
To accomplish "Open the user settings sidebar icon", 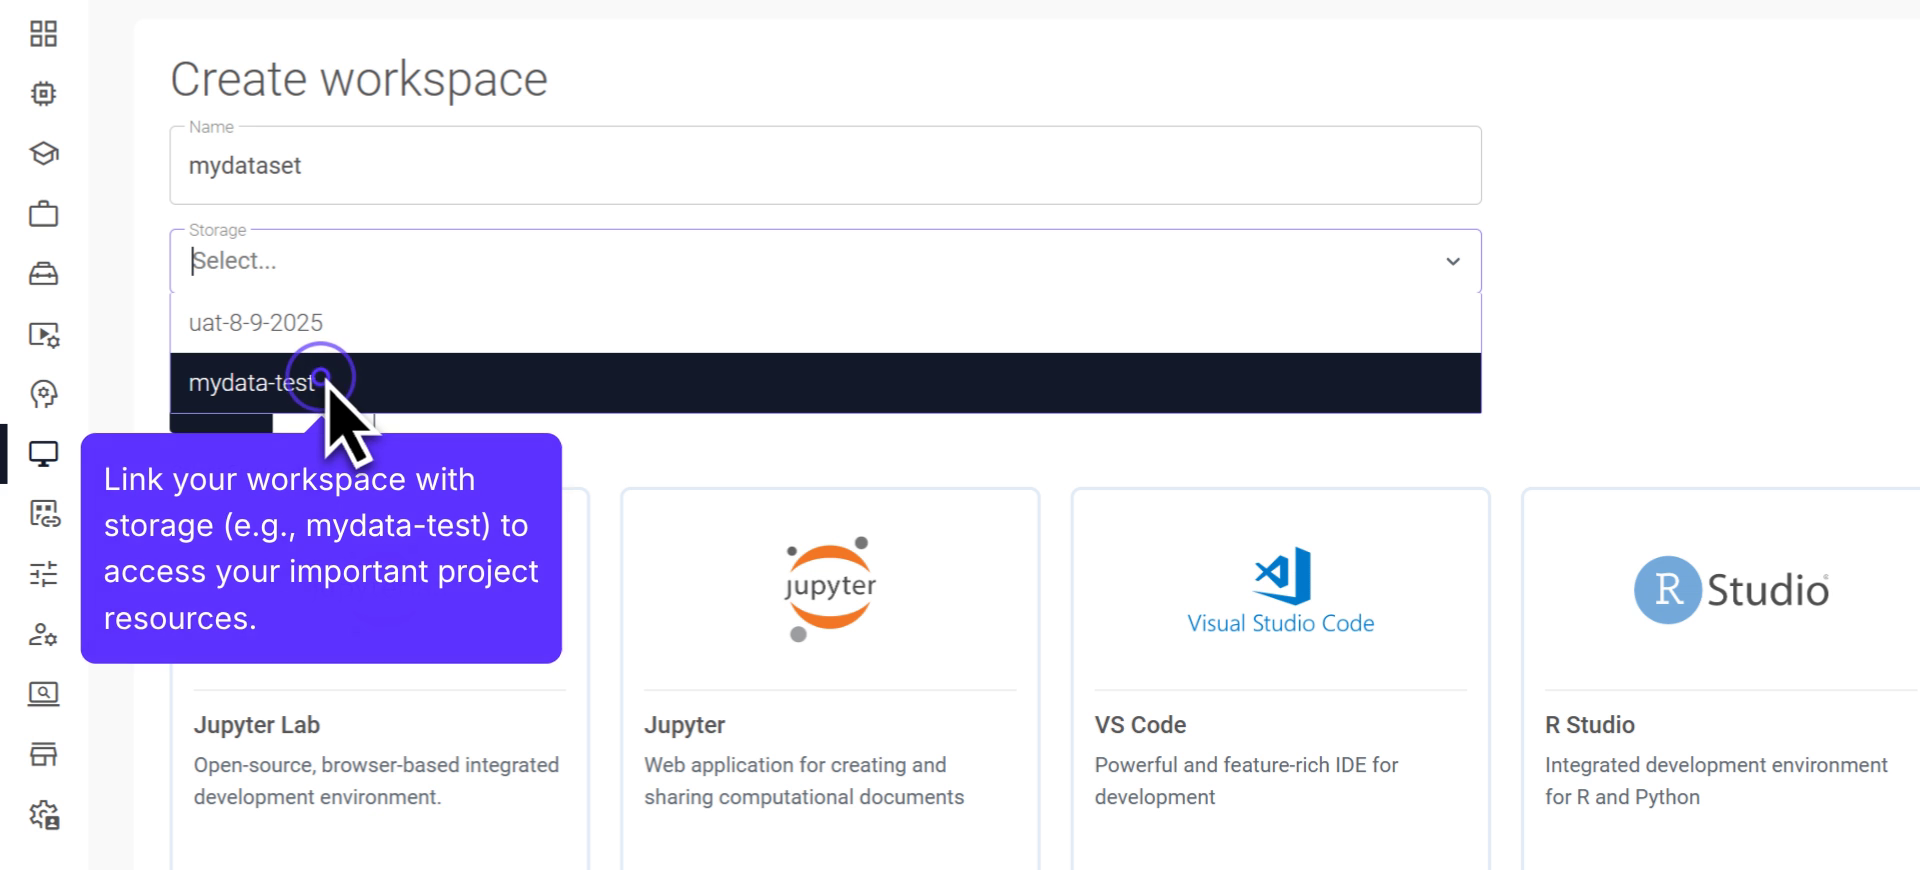I will pyautogui.click(x=43, y=634).
